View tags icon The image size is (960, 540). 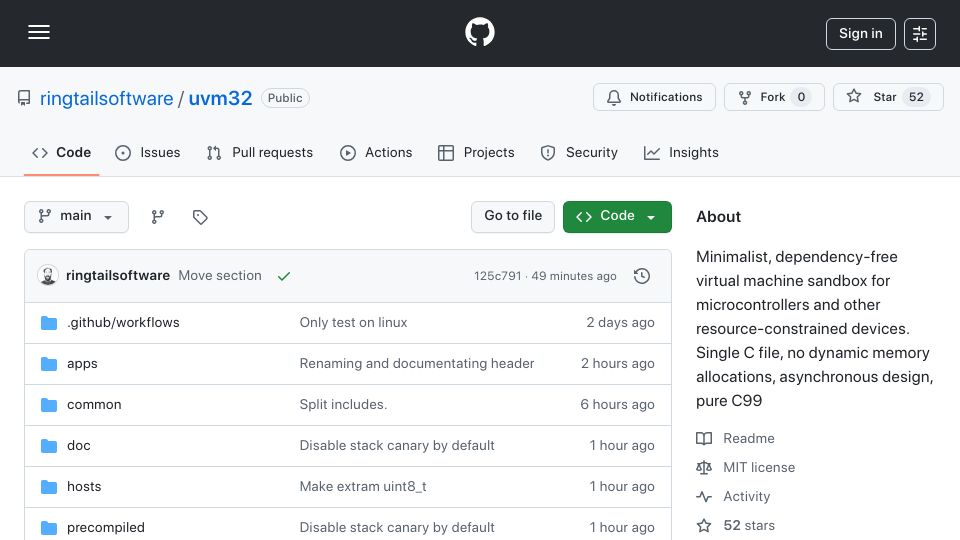pyautogui.click(x=200, y=217)
